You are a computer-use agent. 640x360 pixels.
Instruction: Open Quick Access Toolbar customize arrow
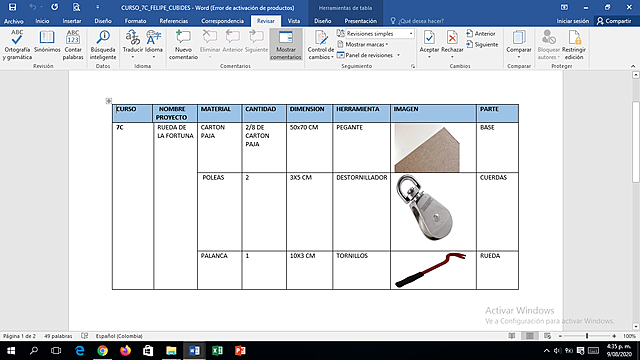click(98, 7)
